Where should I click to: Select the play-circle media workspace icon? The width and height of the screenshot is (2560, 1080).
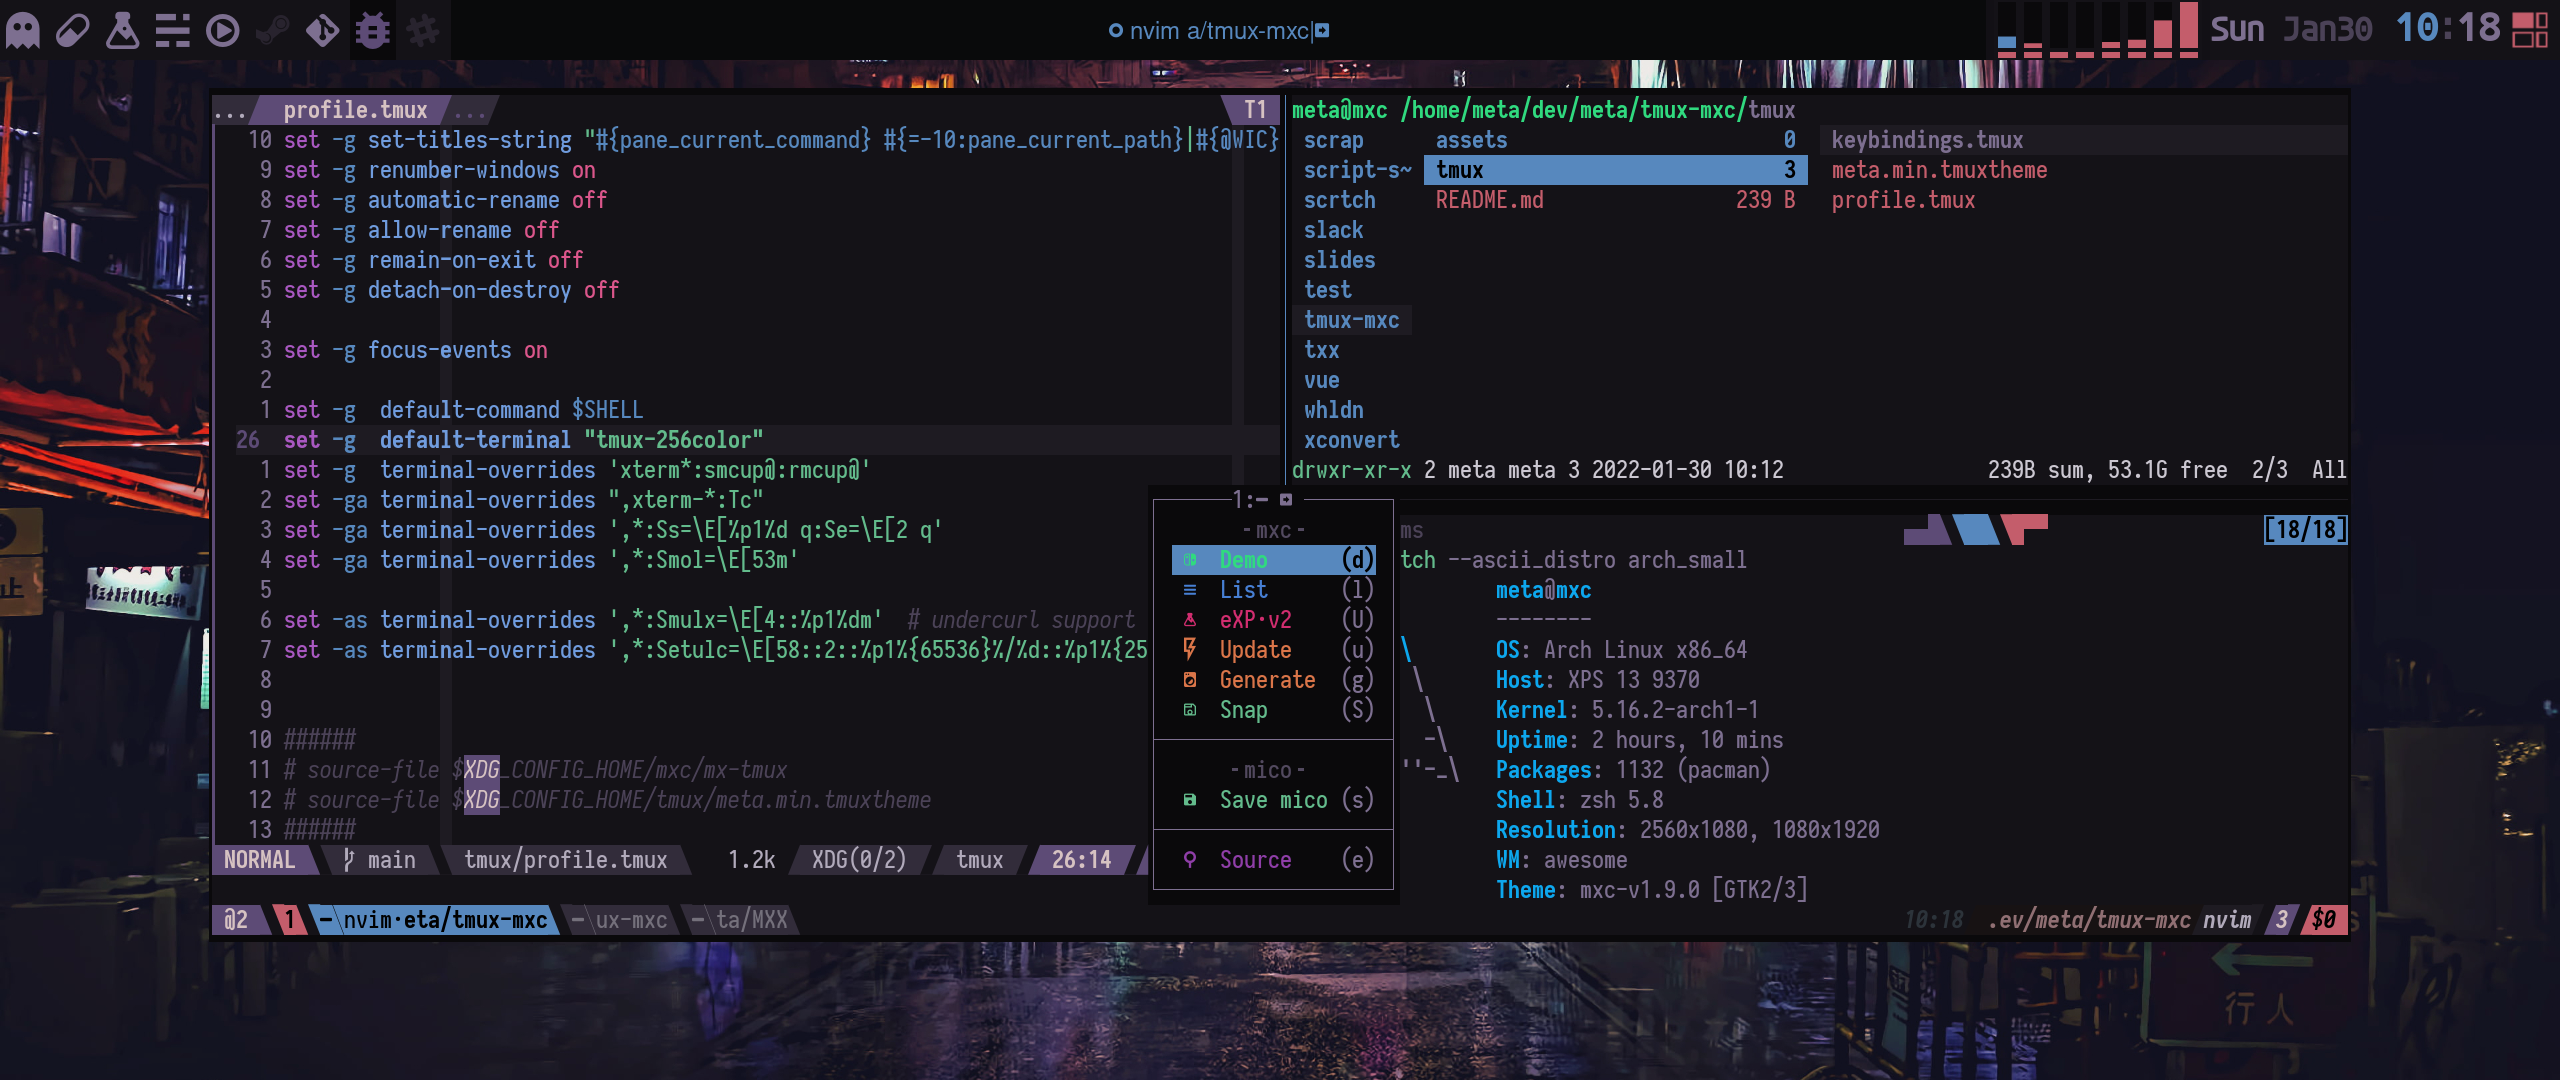pos(222,30)
